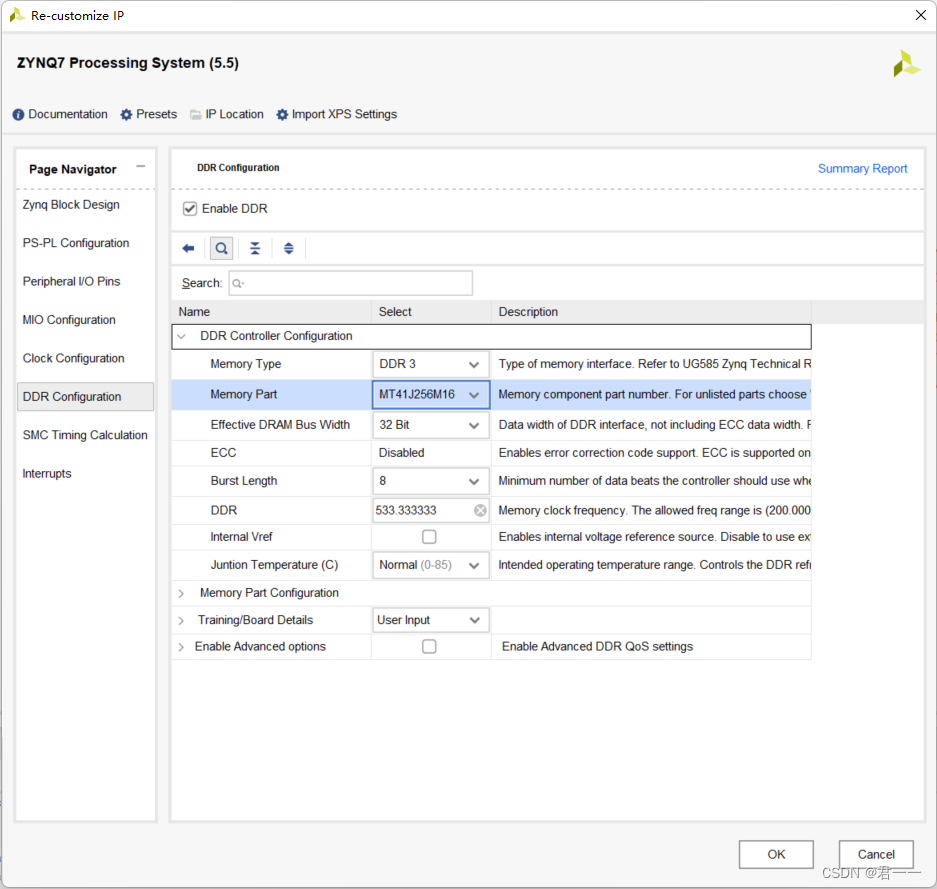
Task: Open the Training/Board Details User Input dropdown
Action: tap(430, 620)
